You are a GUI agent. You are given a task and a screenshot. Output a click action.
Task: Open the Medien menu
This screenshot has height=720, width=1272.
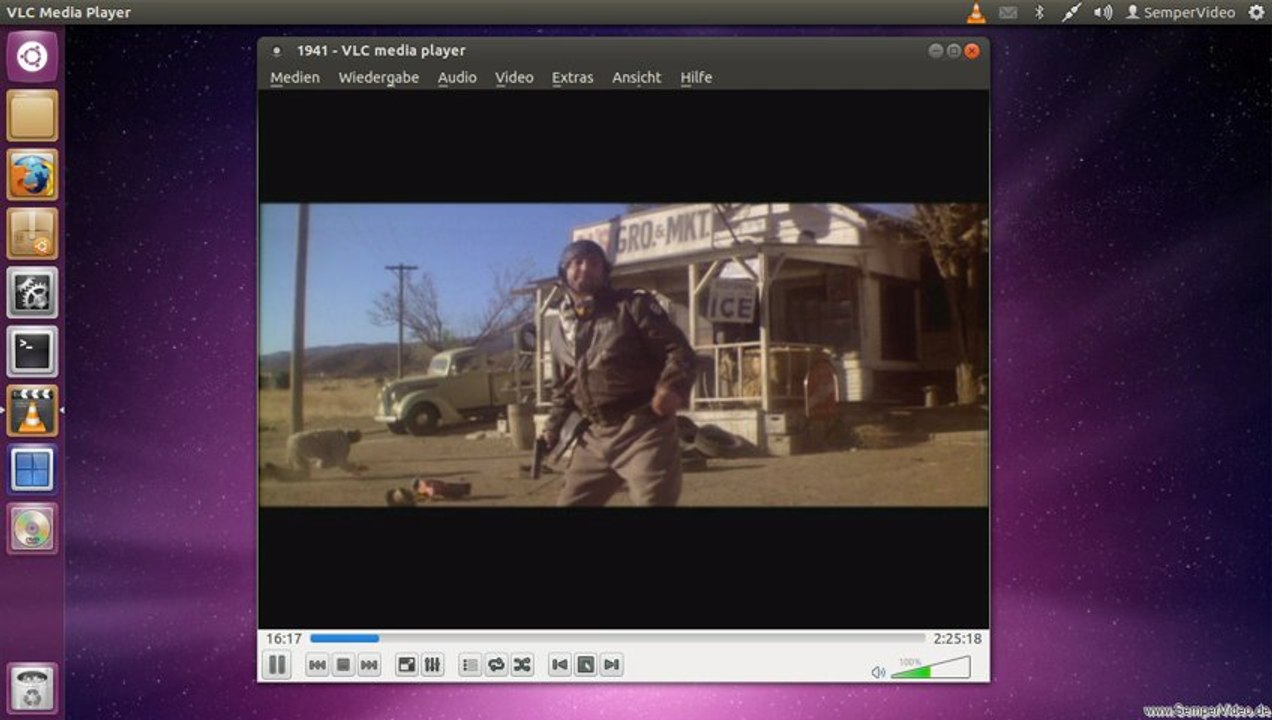pyautogui.click(x=295, y=77)
